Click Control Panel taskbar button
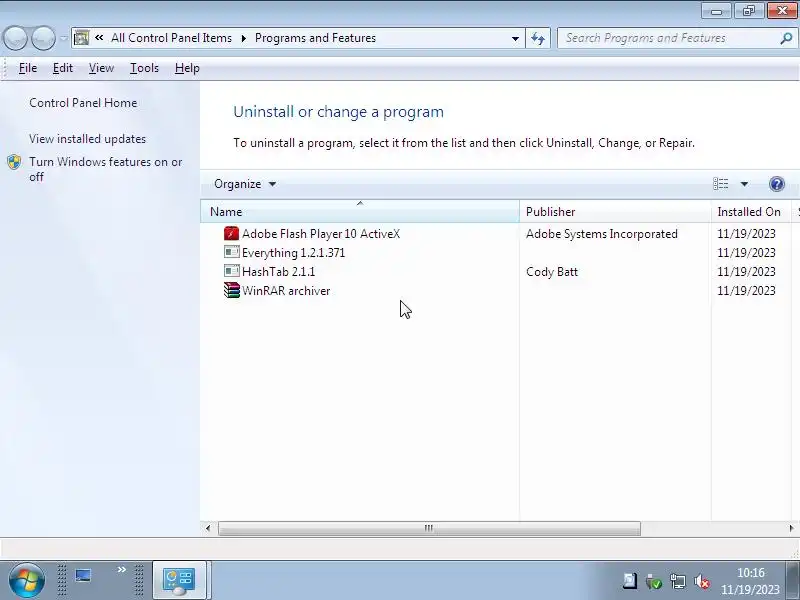The image size is (800, 600). click(x=180, y=580)
